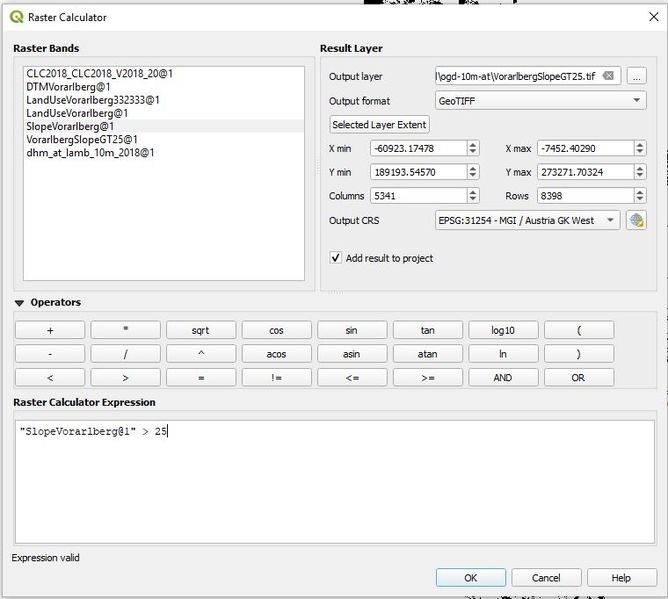The width and height of the screenshot is (668, 599).
Task: Insert the AND logical operator
Action: (x=503, y=378)
